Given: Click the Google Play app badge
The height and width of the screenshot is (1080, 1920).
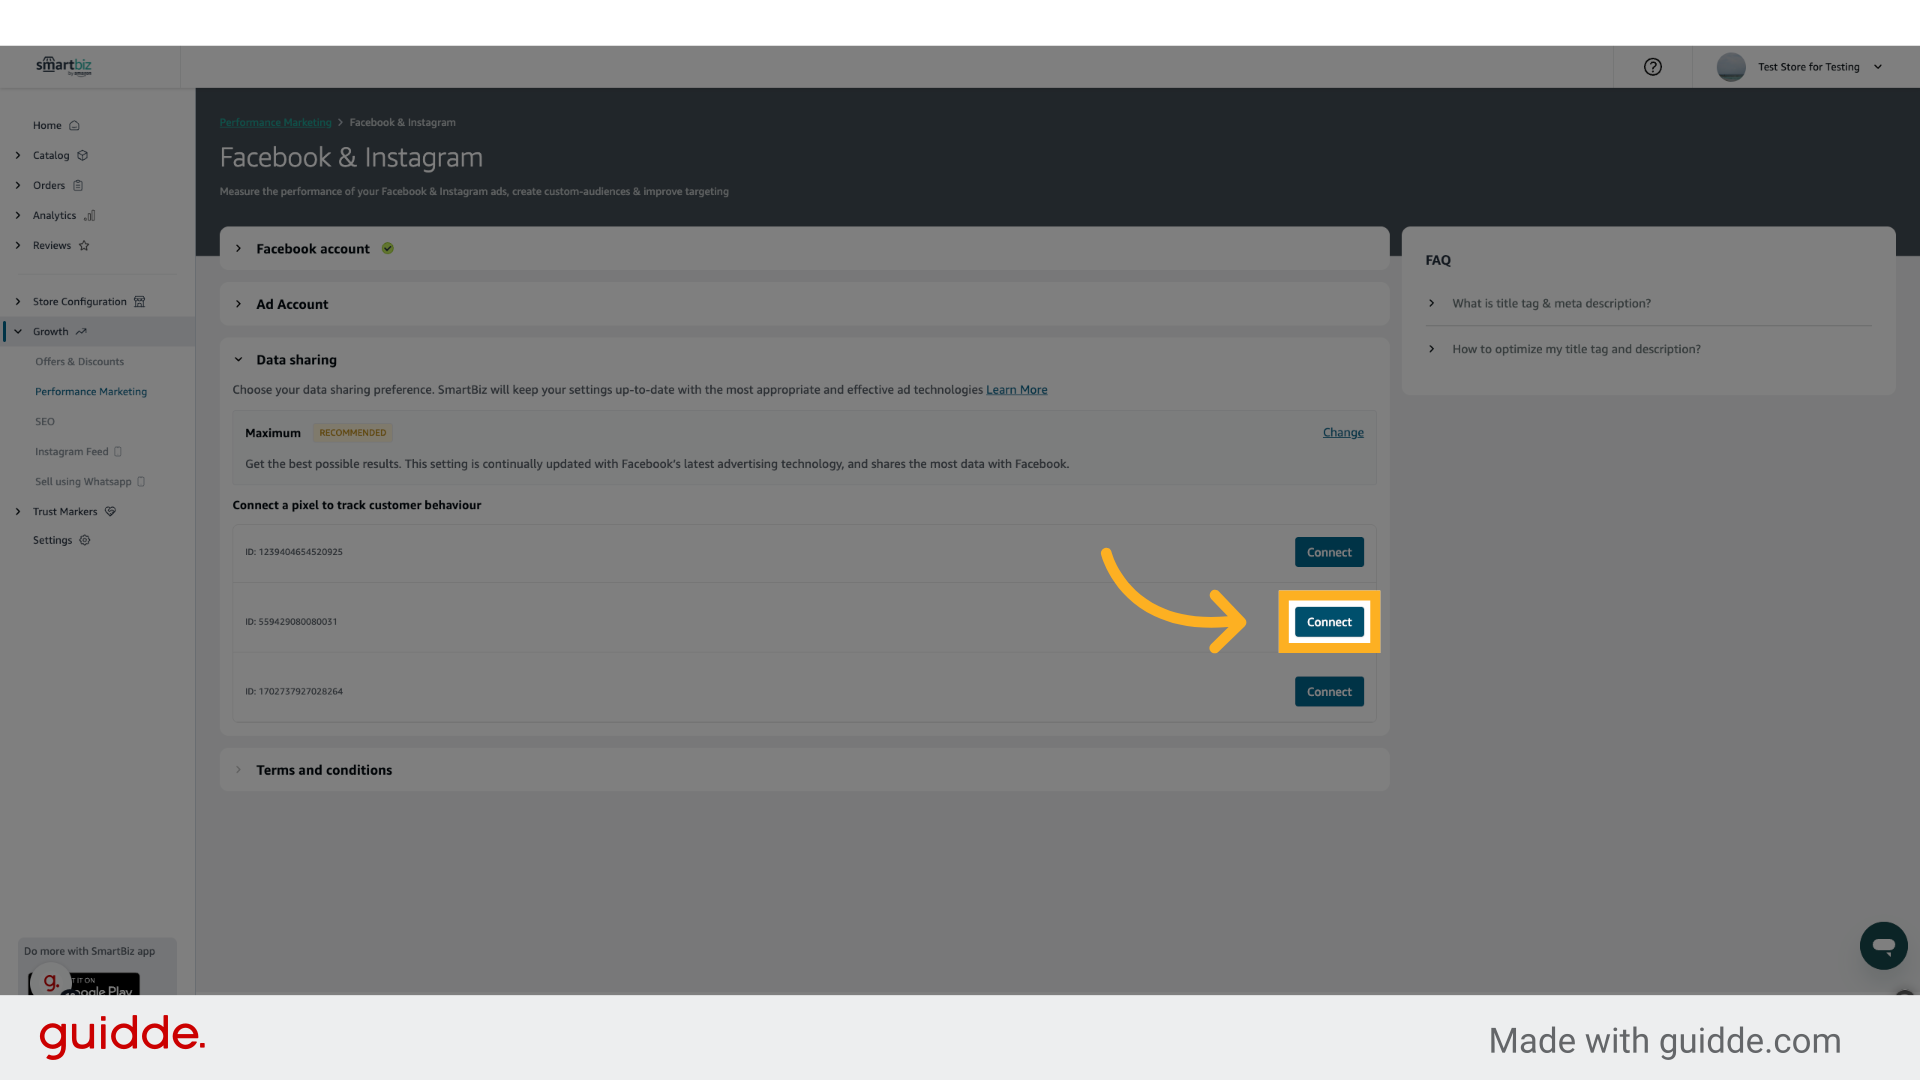Looking at the screenshot, I should click(x=85, y=984).
